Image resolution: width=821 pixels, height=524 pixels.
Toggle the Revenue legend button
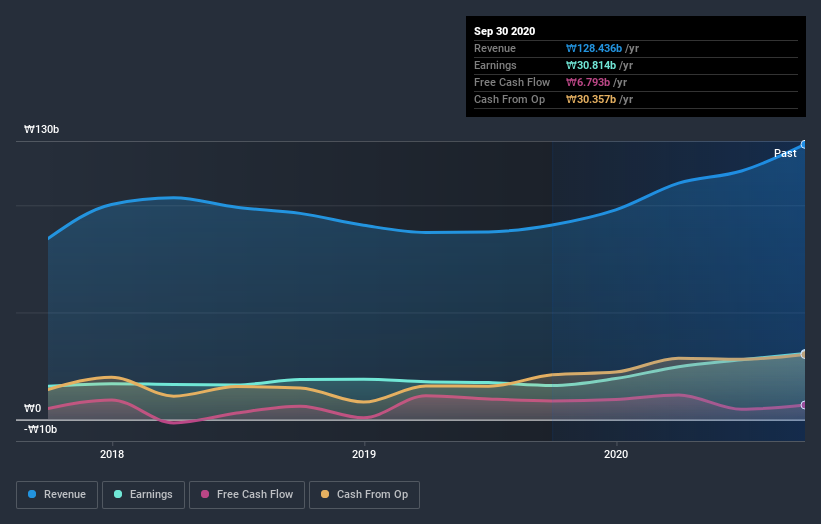pos(57,495)
